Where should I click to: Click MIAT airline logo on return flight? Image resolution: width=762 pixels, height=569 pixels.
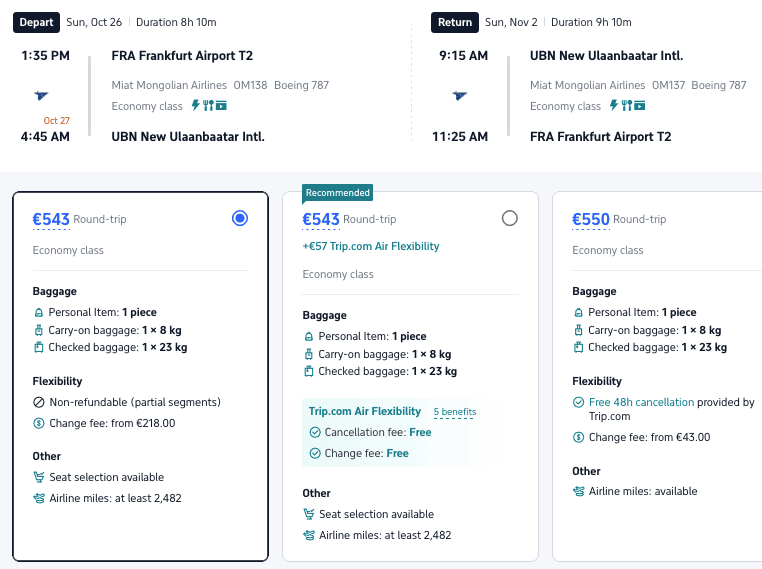point(459,96)
